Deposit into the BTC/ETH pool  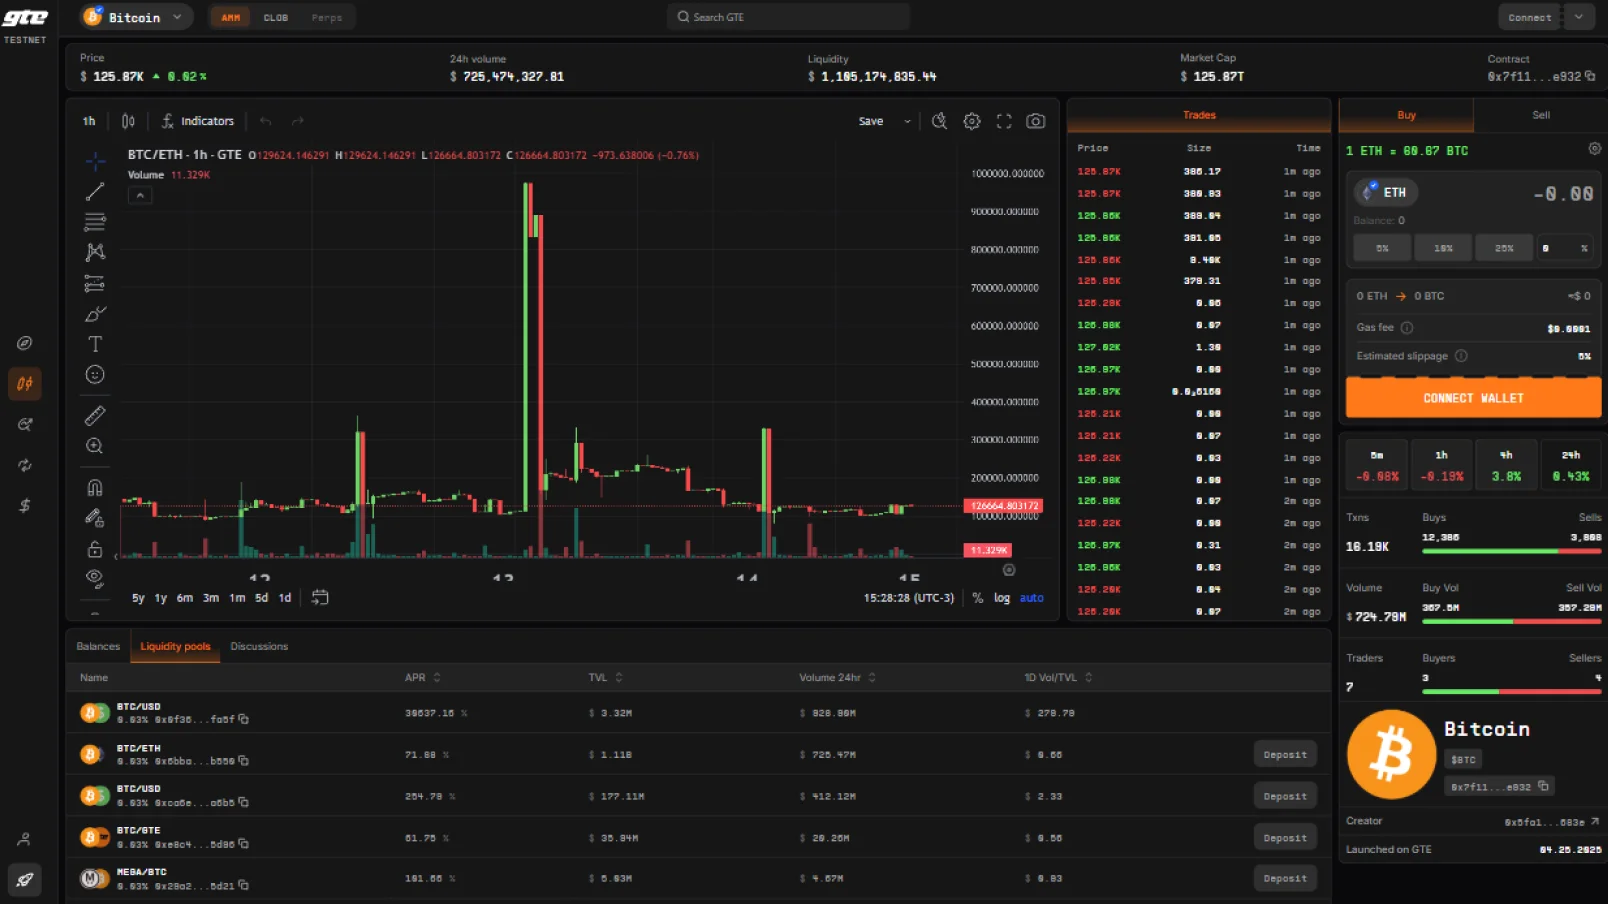1285,755
